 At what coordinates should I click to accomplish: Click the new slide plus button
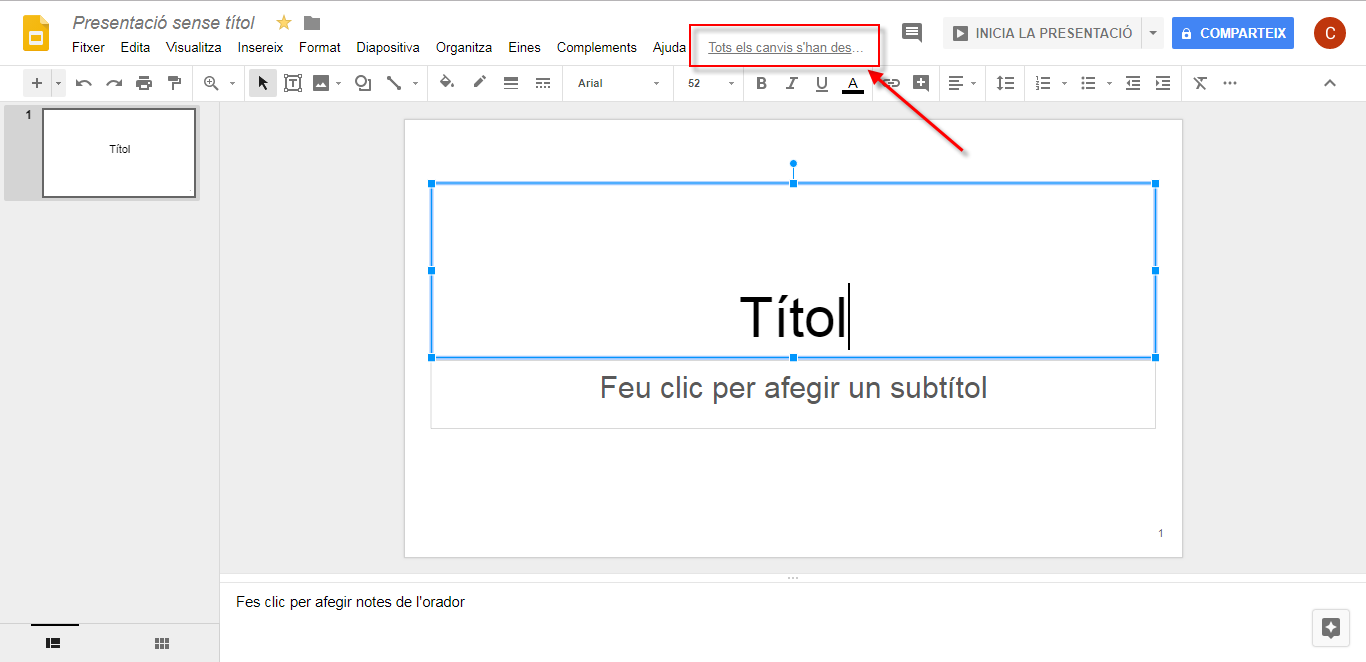pyautogui.click(x=37, y=83)
